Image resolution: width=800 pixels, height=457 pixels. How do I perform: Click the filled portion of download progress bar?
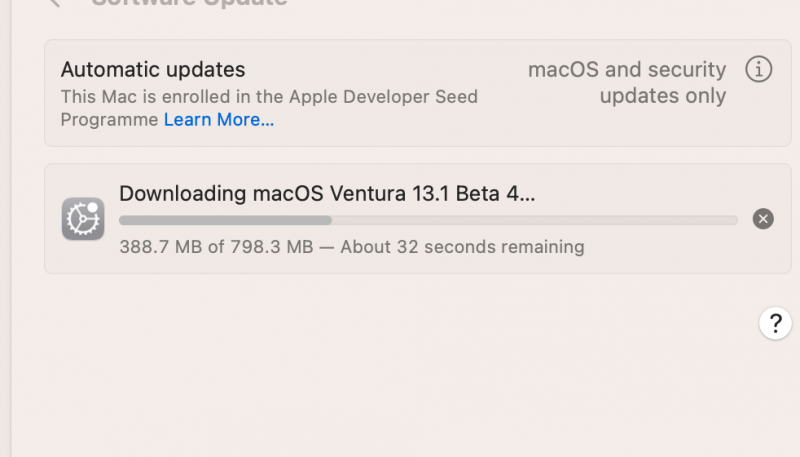click(225, 220)
